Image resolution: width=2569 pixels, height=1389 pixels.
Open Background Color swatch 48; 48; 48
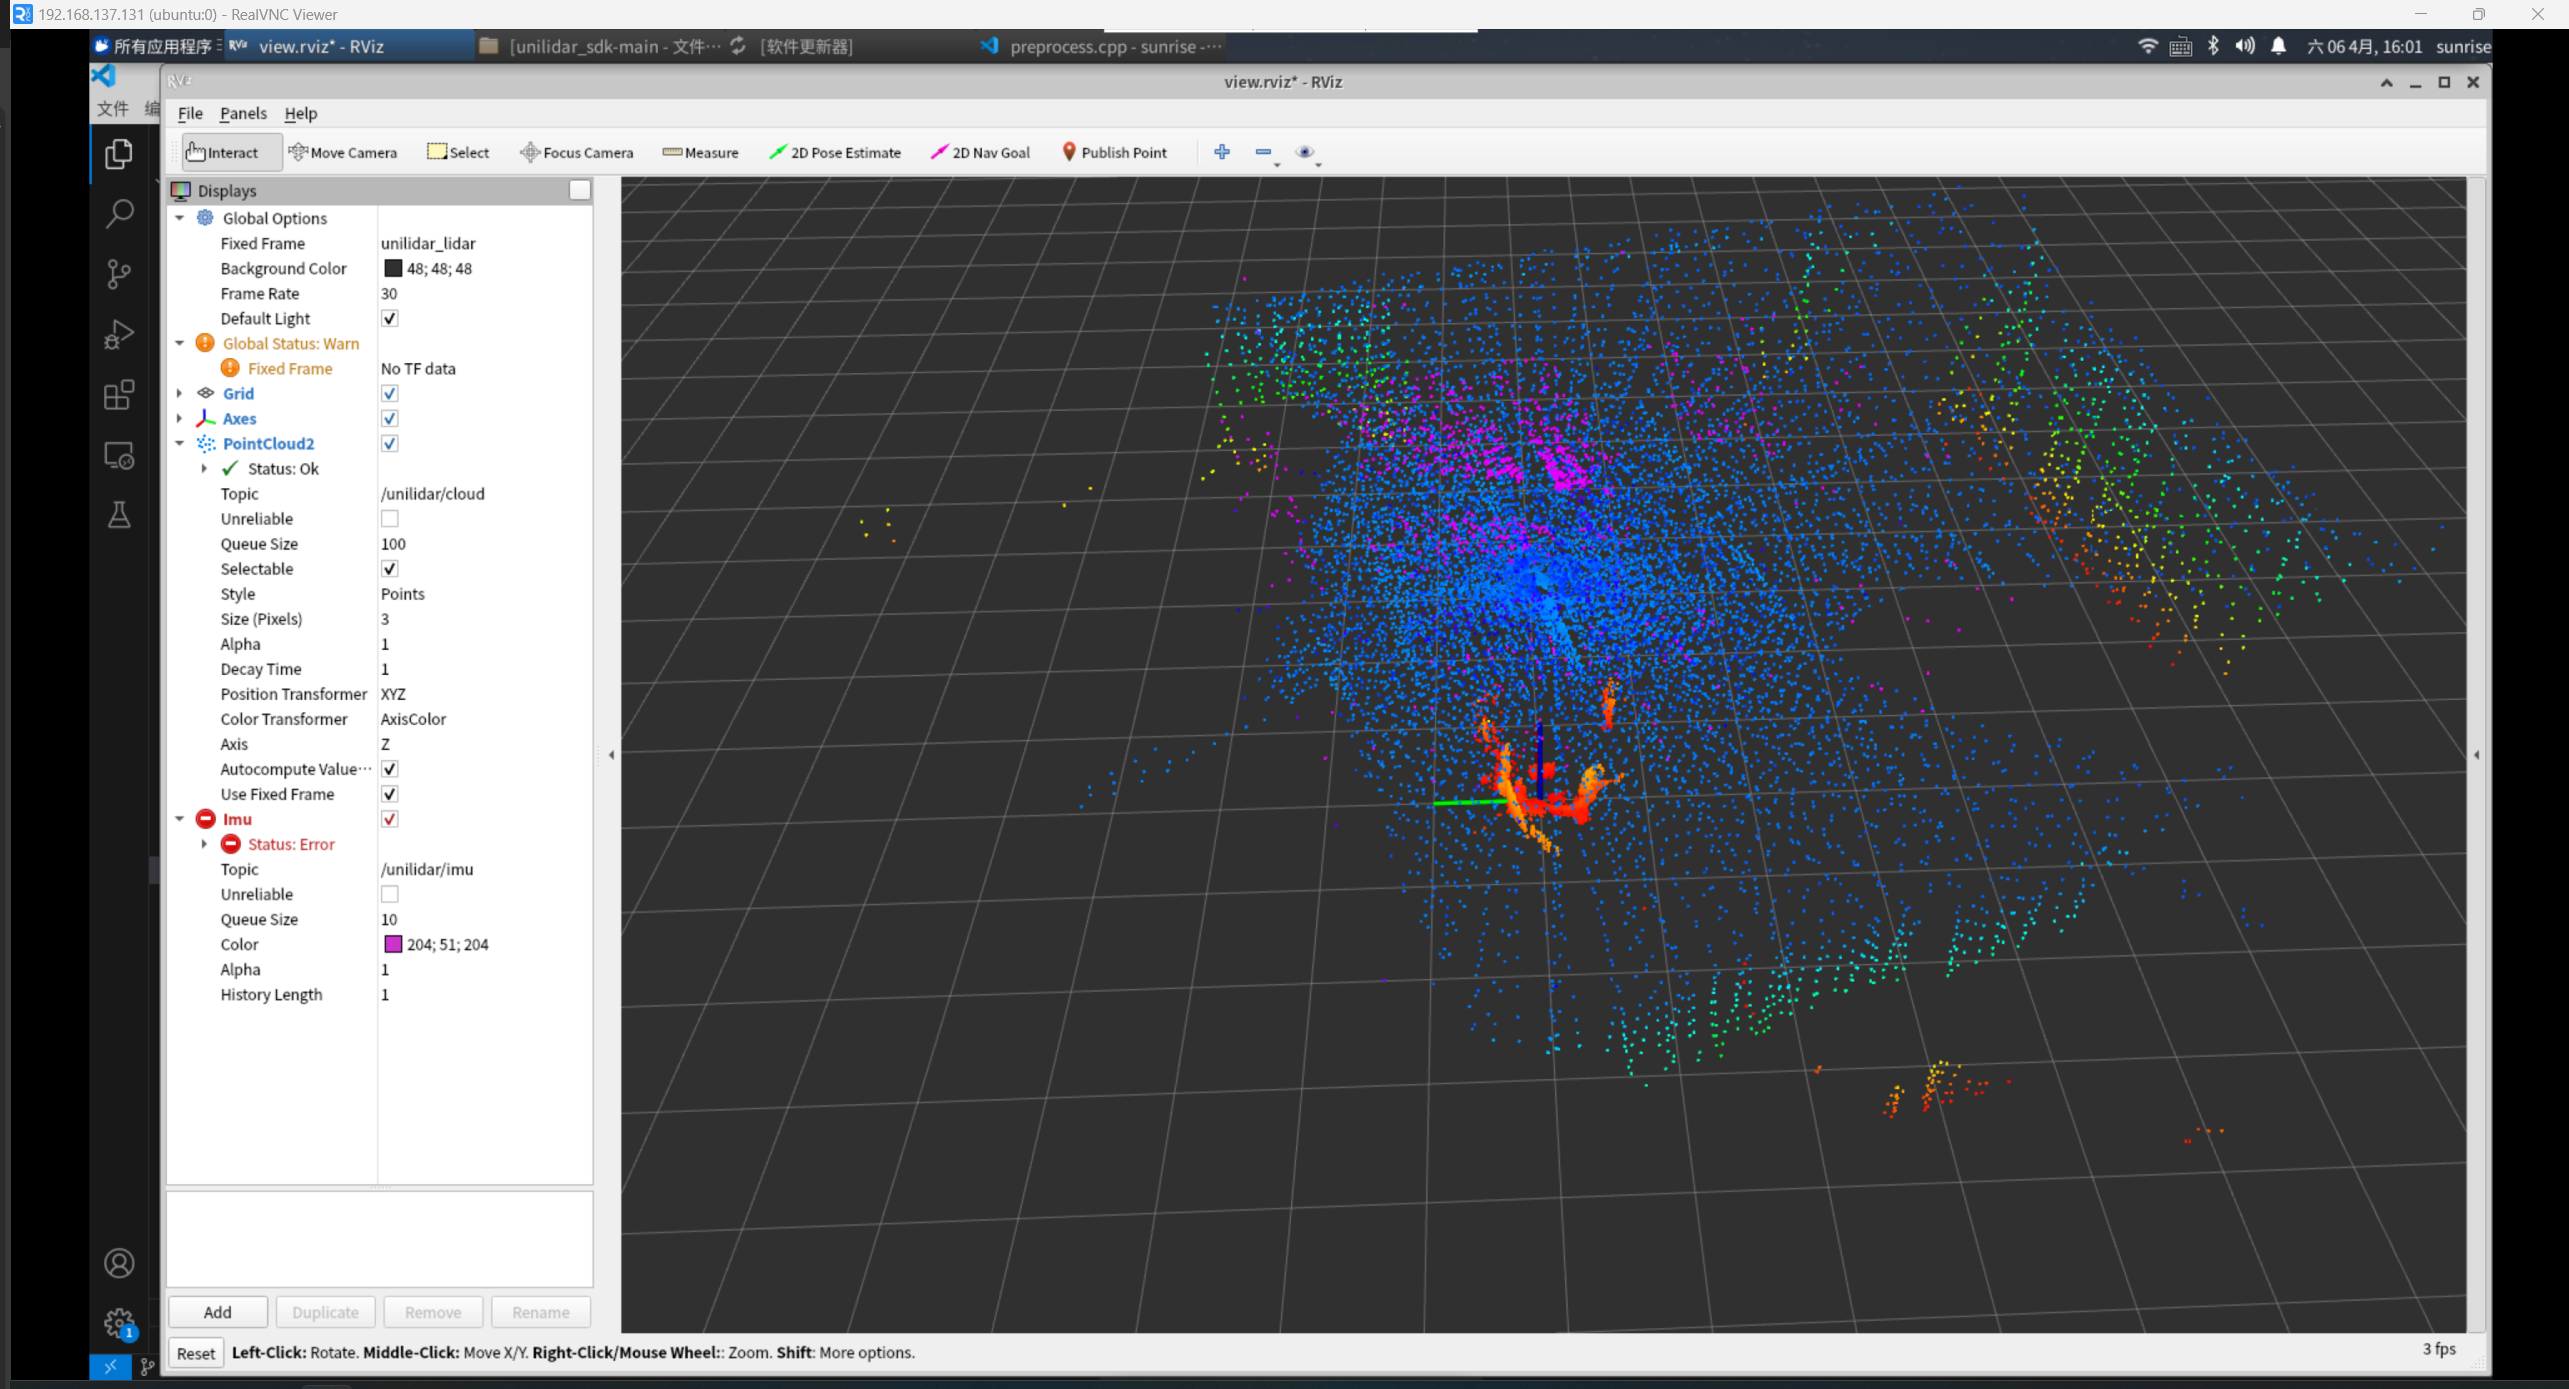coord(393,268)
